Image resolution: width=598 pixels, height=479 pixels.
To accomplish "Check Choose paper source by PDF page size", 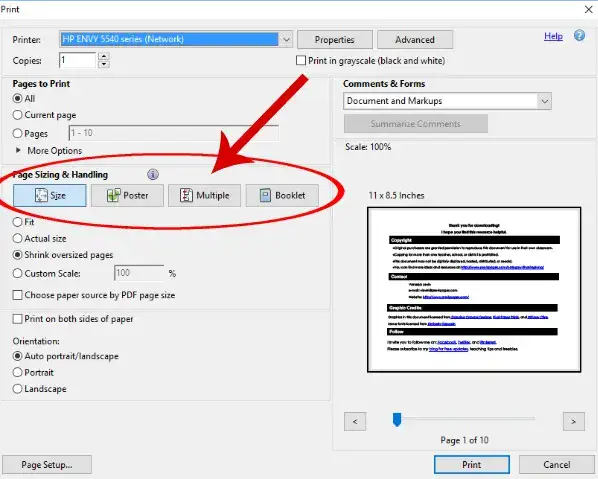I will (x=18, y=295).
